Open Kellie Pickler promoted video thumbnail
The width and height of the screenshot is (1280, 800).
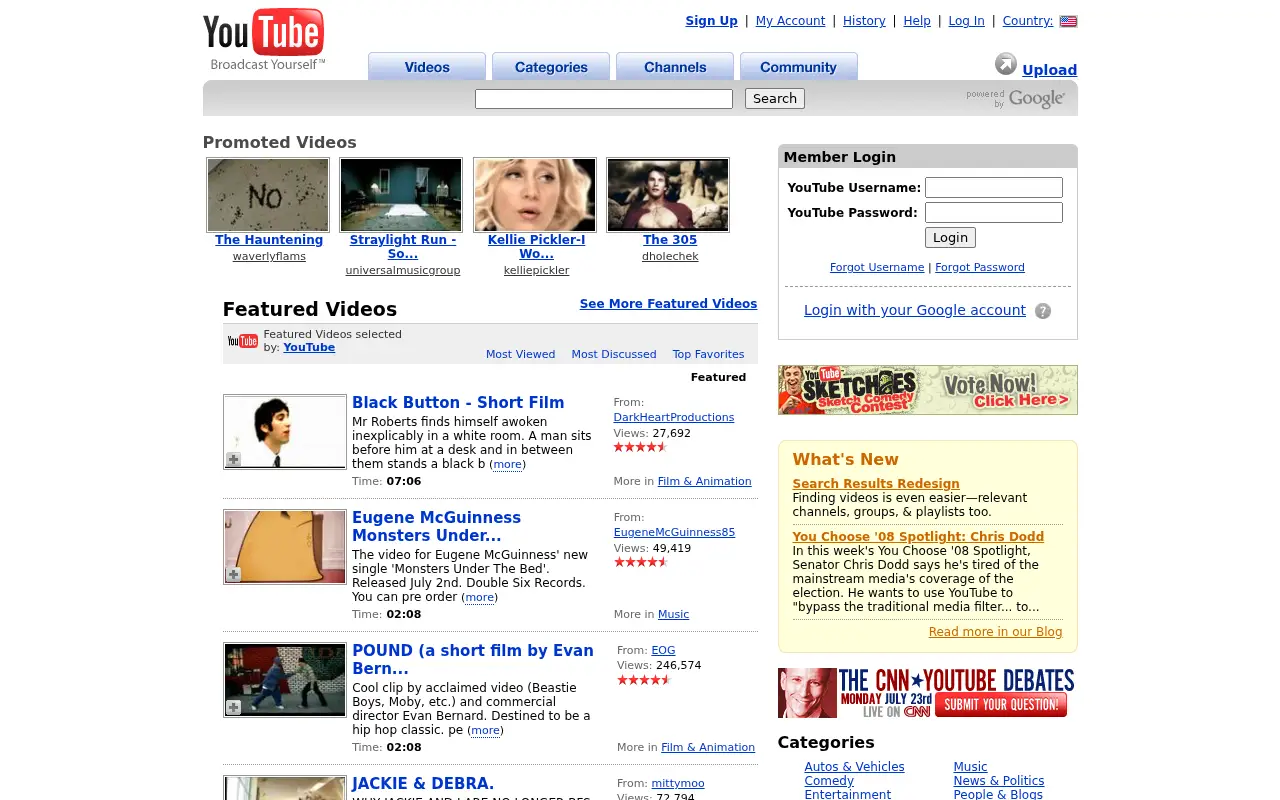pos(535,195)
